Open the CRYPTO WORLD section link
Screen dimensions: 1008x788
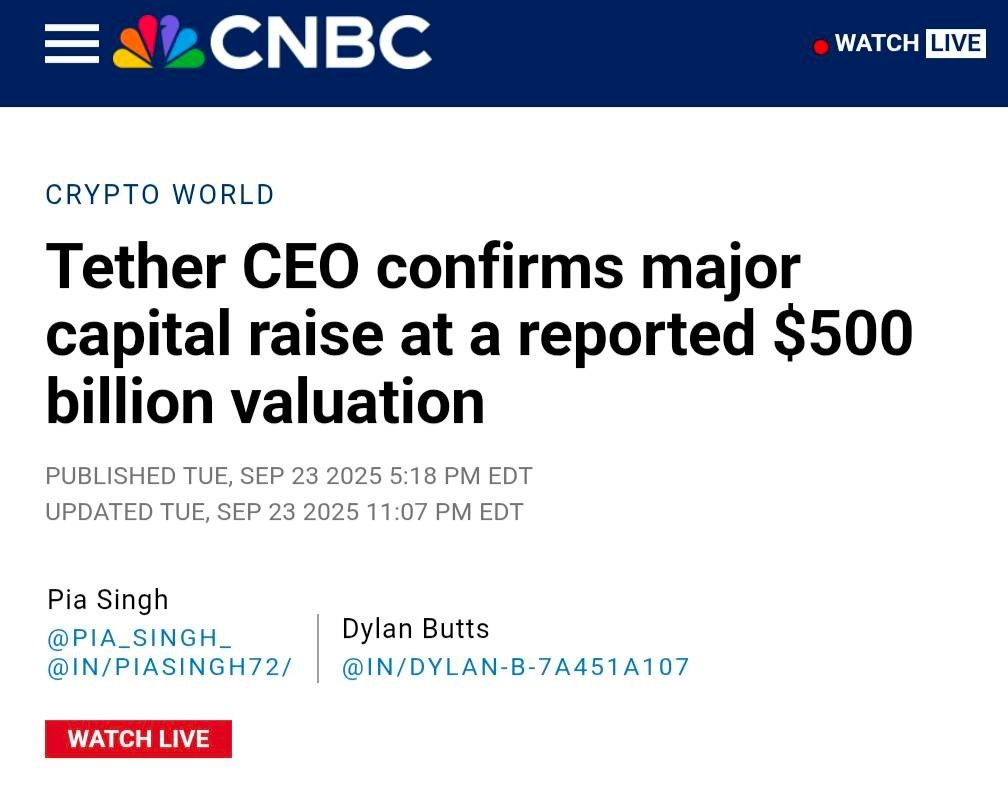(x=160, y=195)
